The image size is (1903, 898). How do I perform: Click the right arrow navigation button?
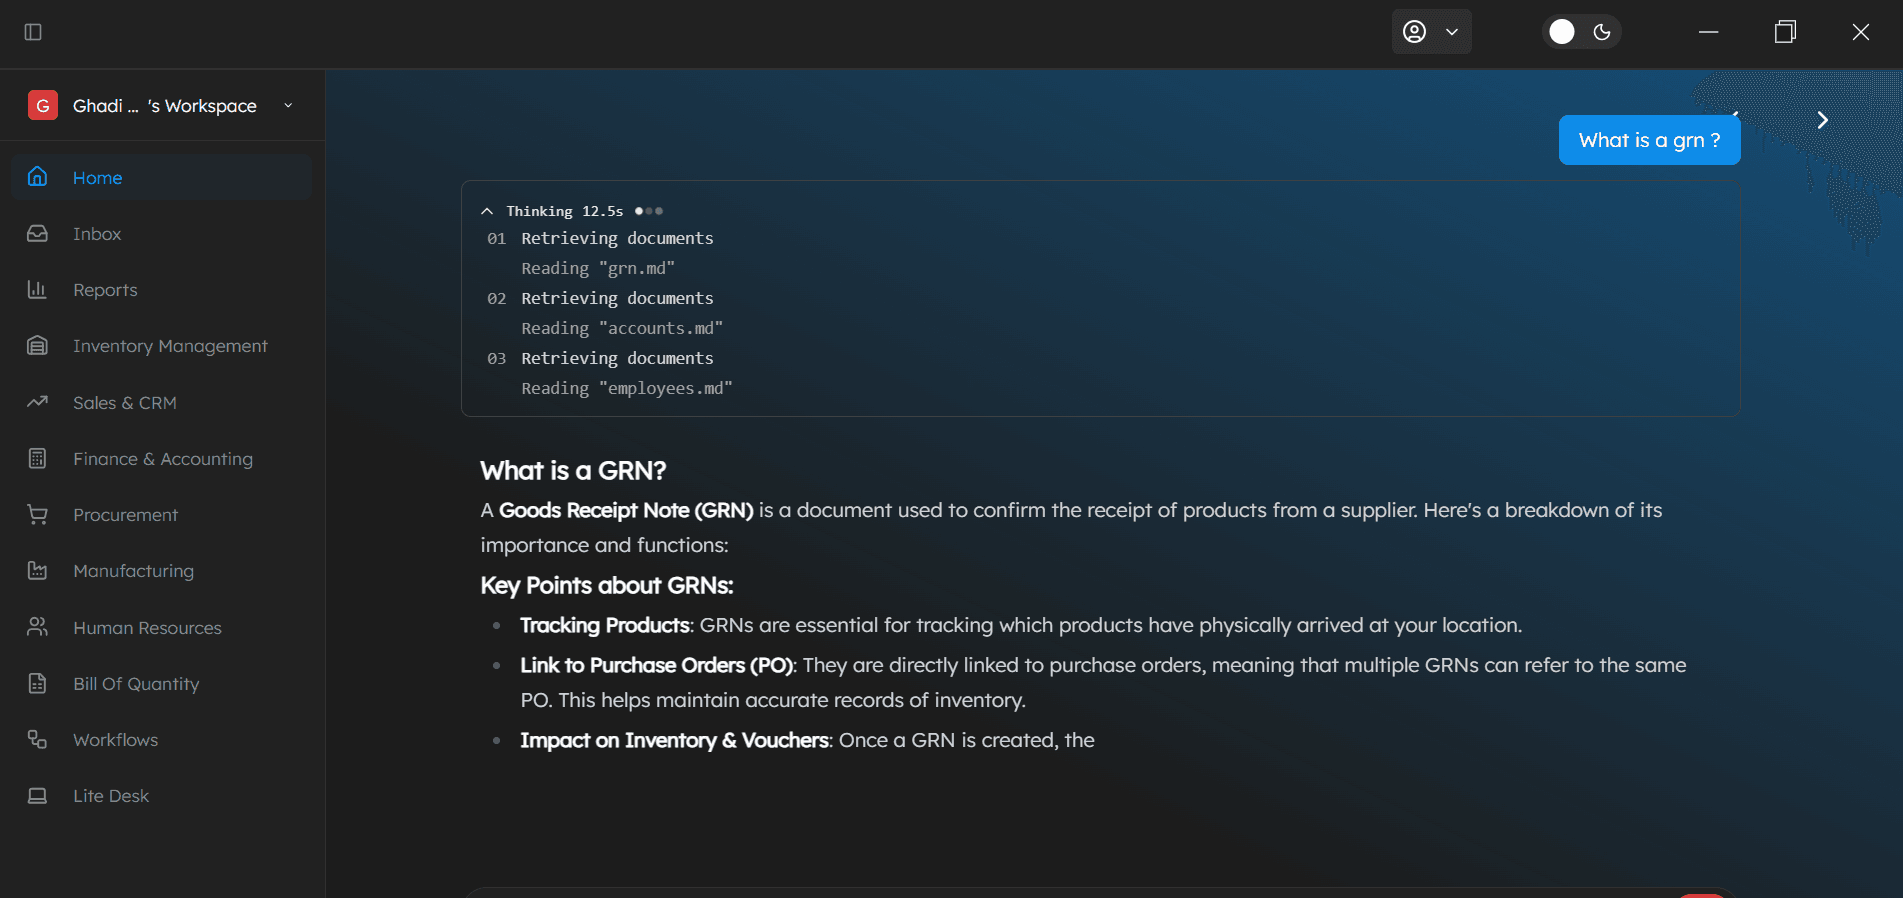(1822, 119)
